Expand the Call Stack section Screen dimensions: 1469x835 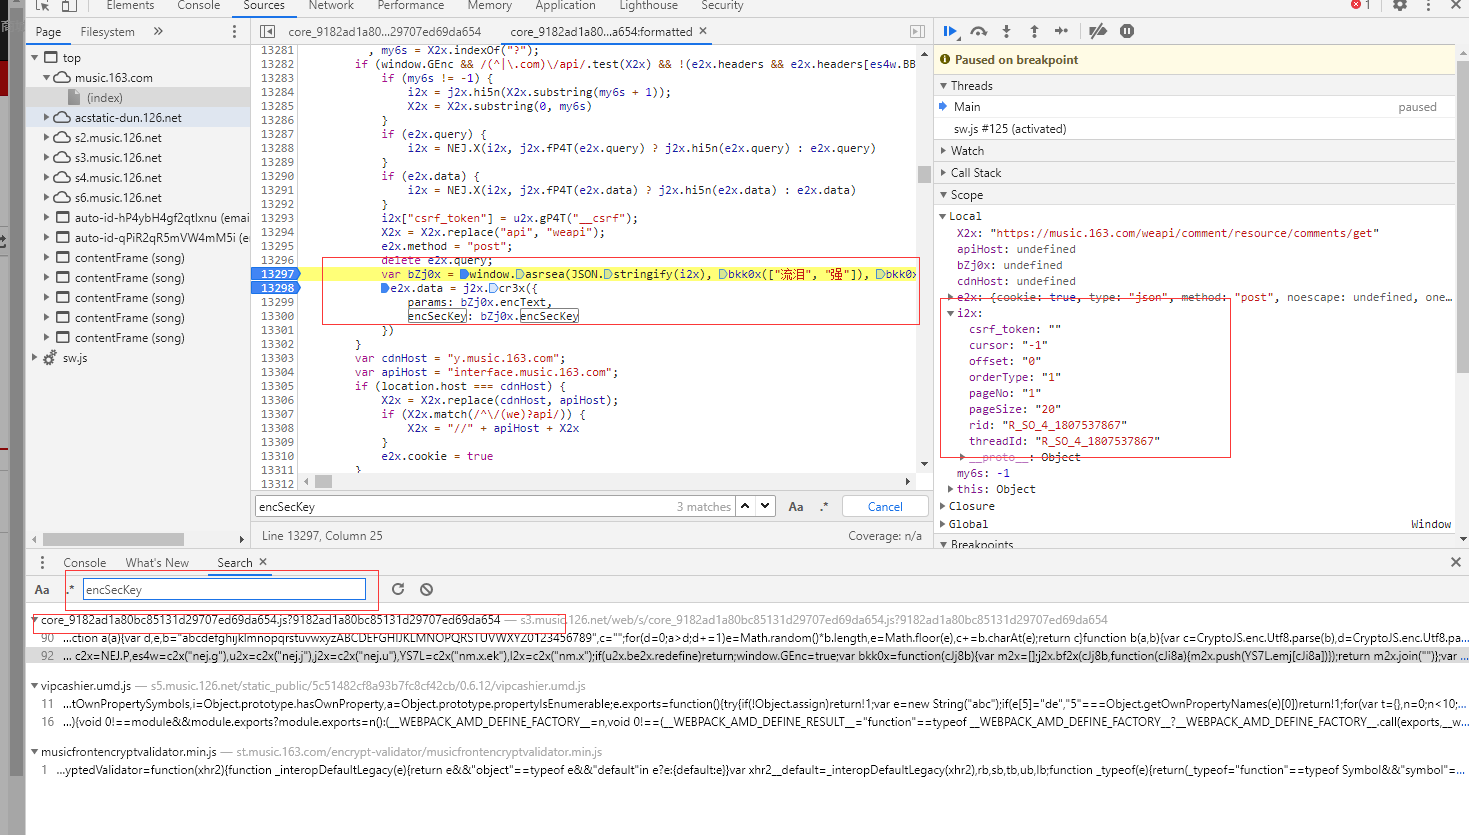[975, 173]
